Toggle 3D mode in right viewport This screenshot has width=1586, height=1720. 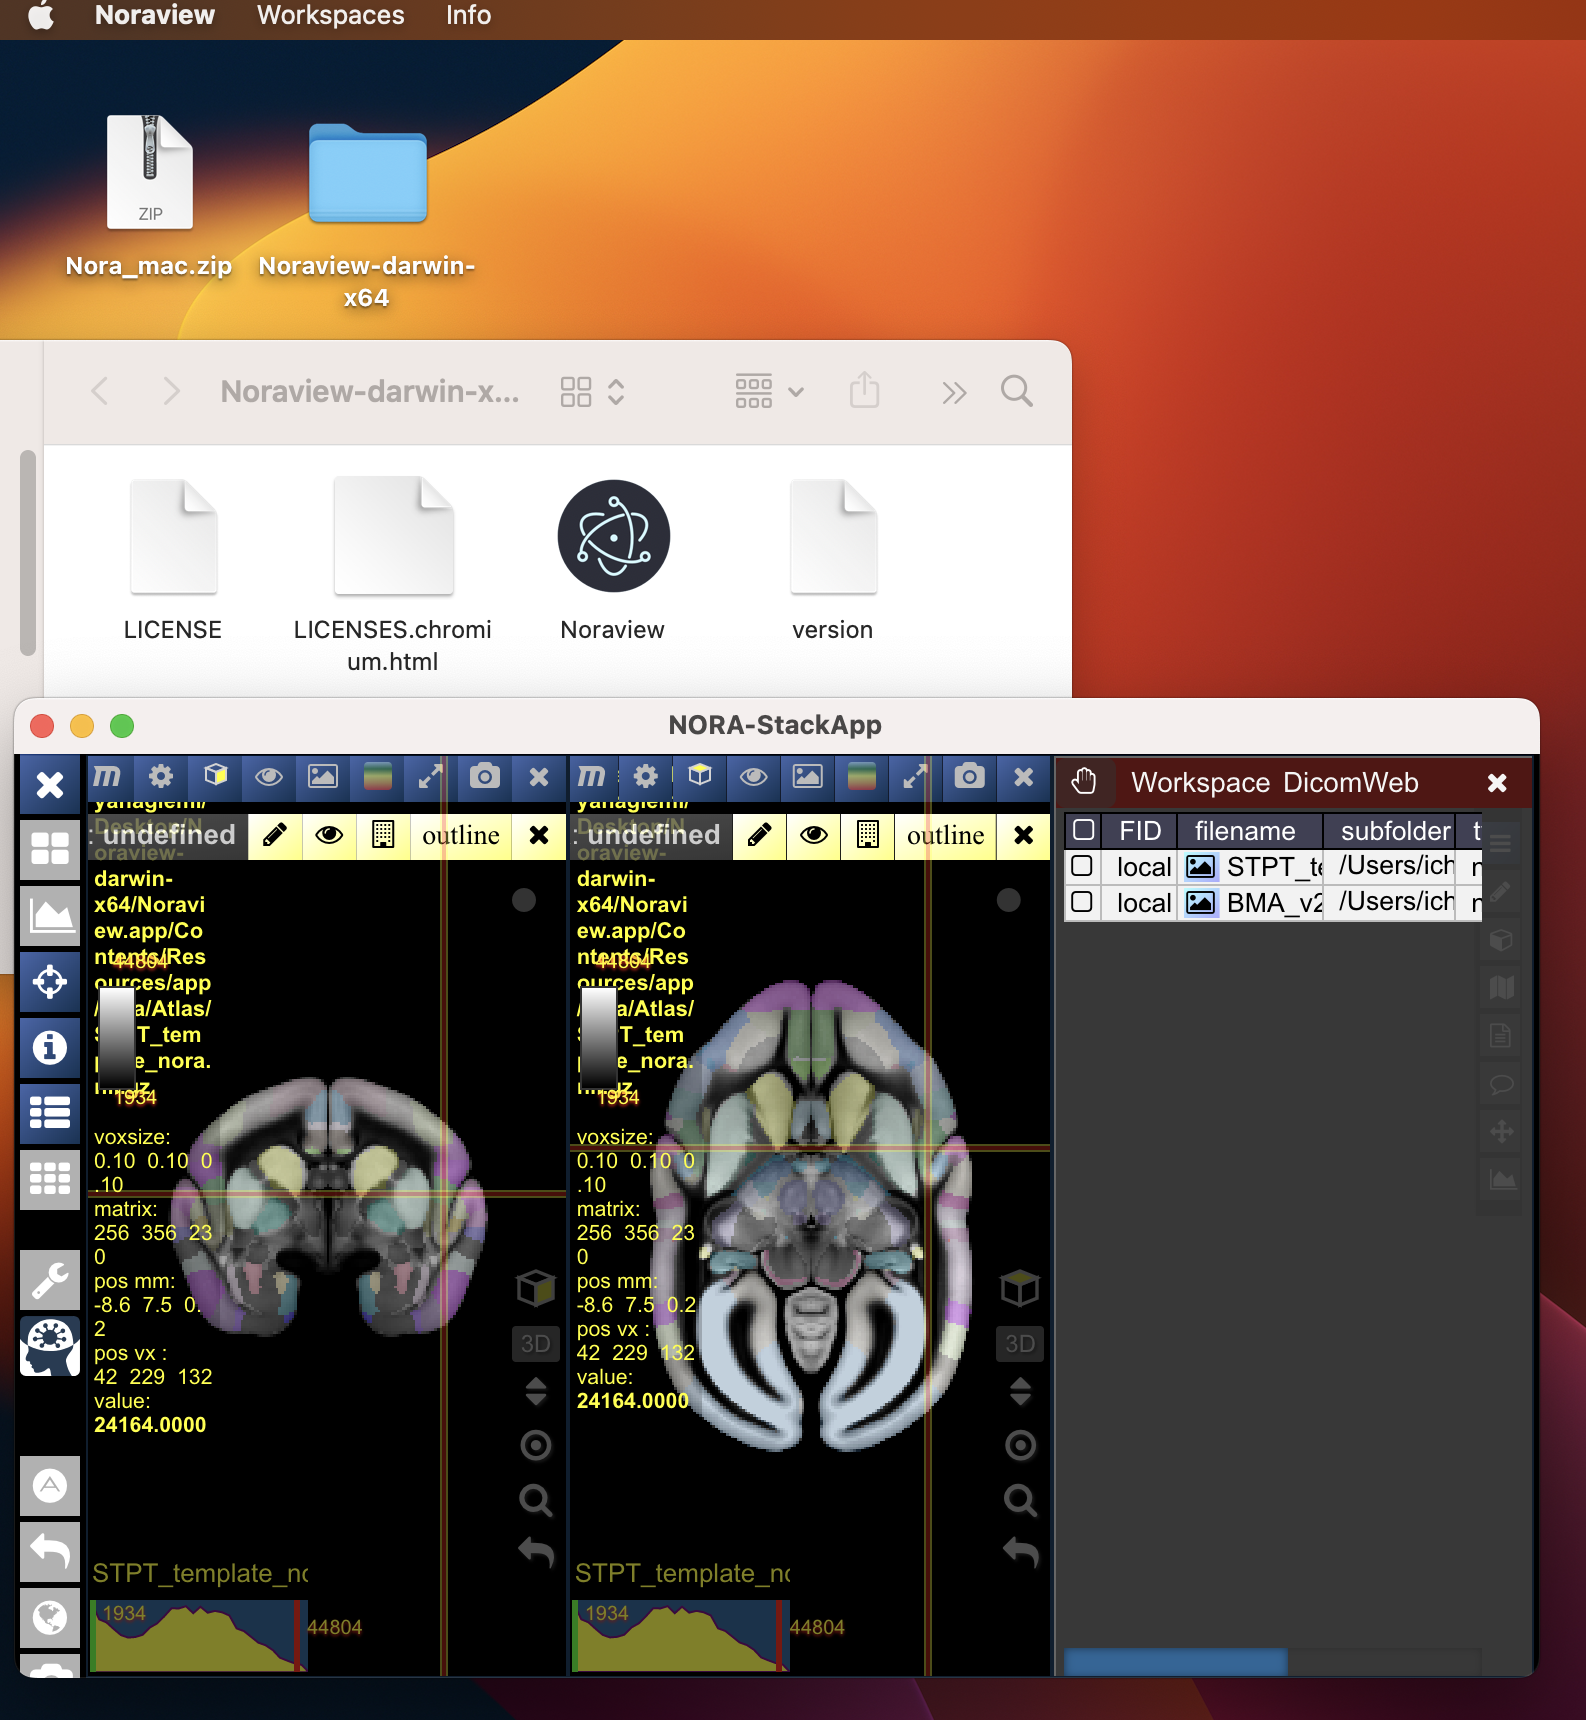pos(1020,1344)
